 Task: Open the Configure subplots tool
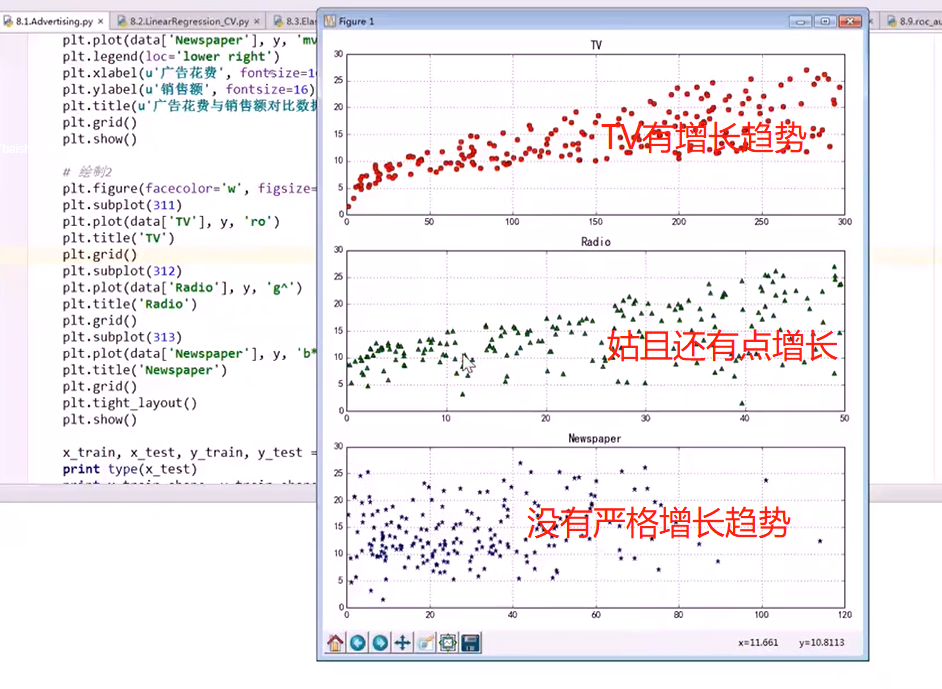tap(448, 643)
